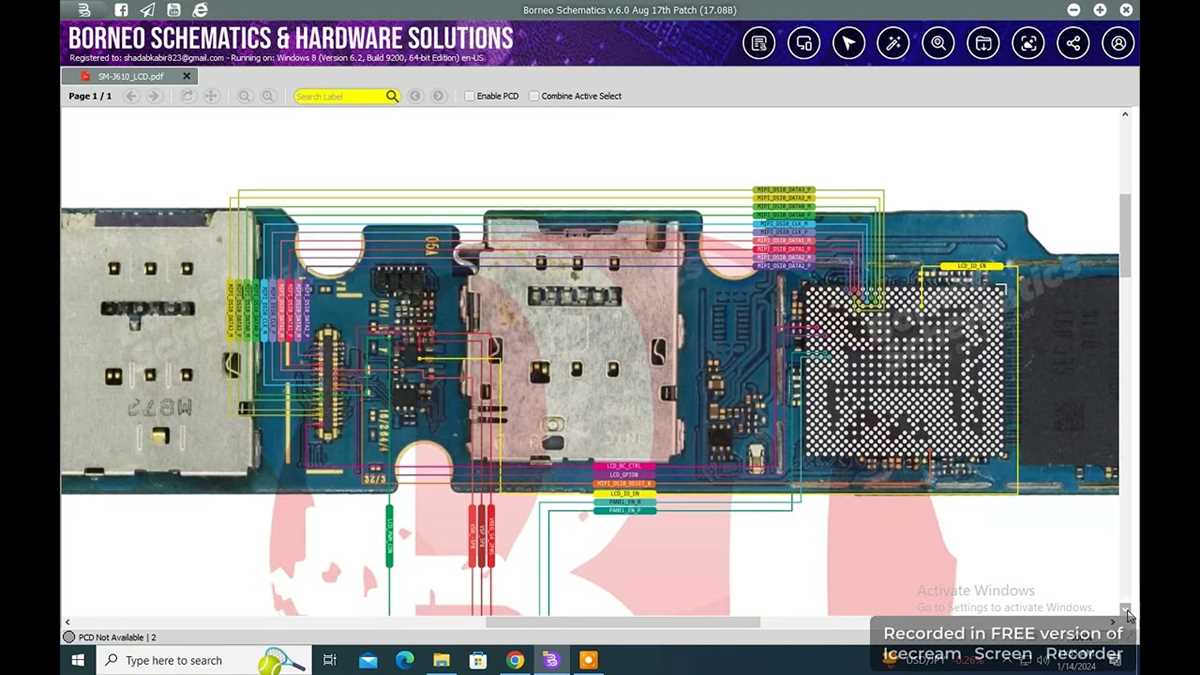Tick the Combine Active Select checkbox
1200x675 pixels.
click(534, 96)
